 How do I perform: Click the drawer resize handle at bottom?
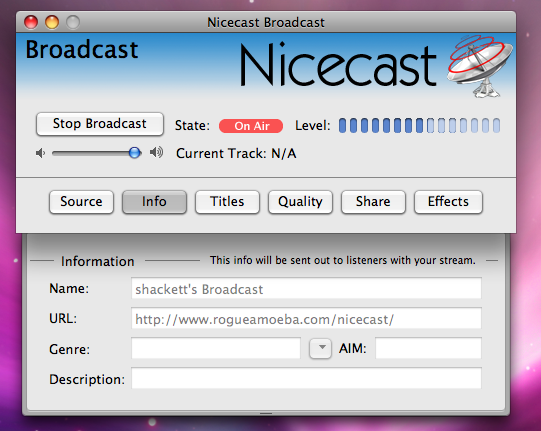click(x=266, y=413)
